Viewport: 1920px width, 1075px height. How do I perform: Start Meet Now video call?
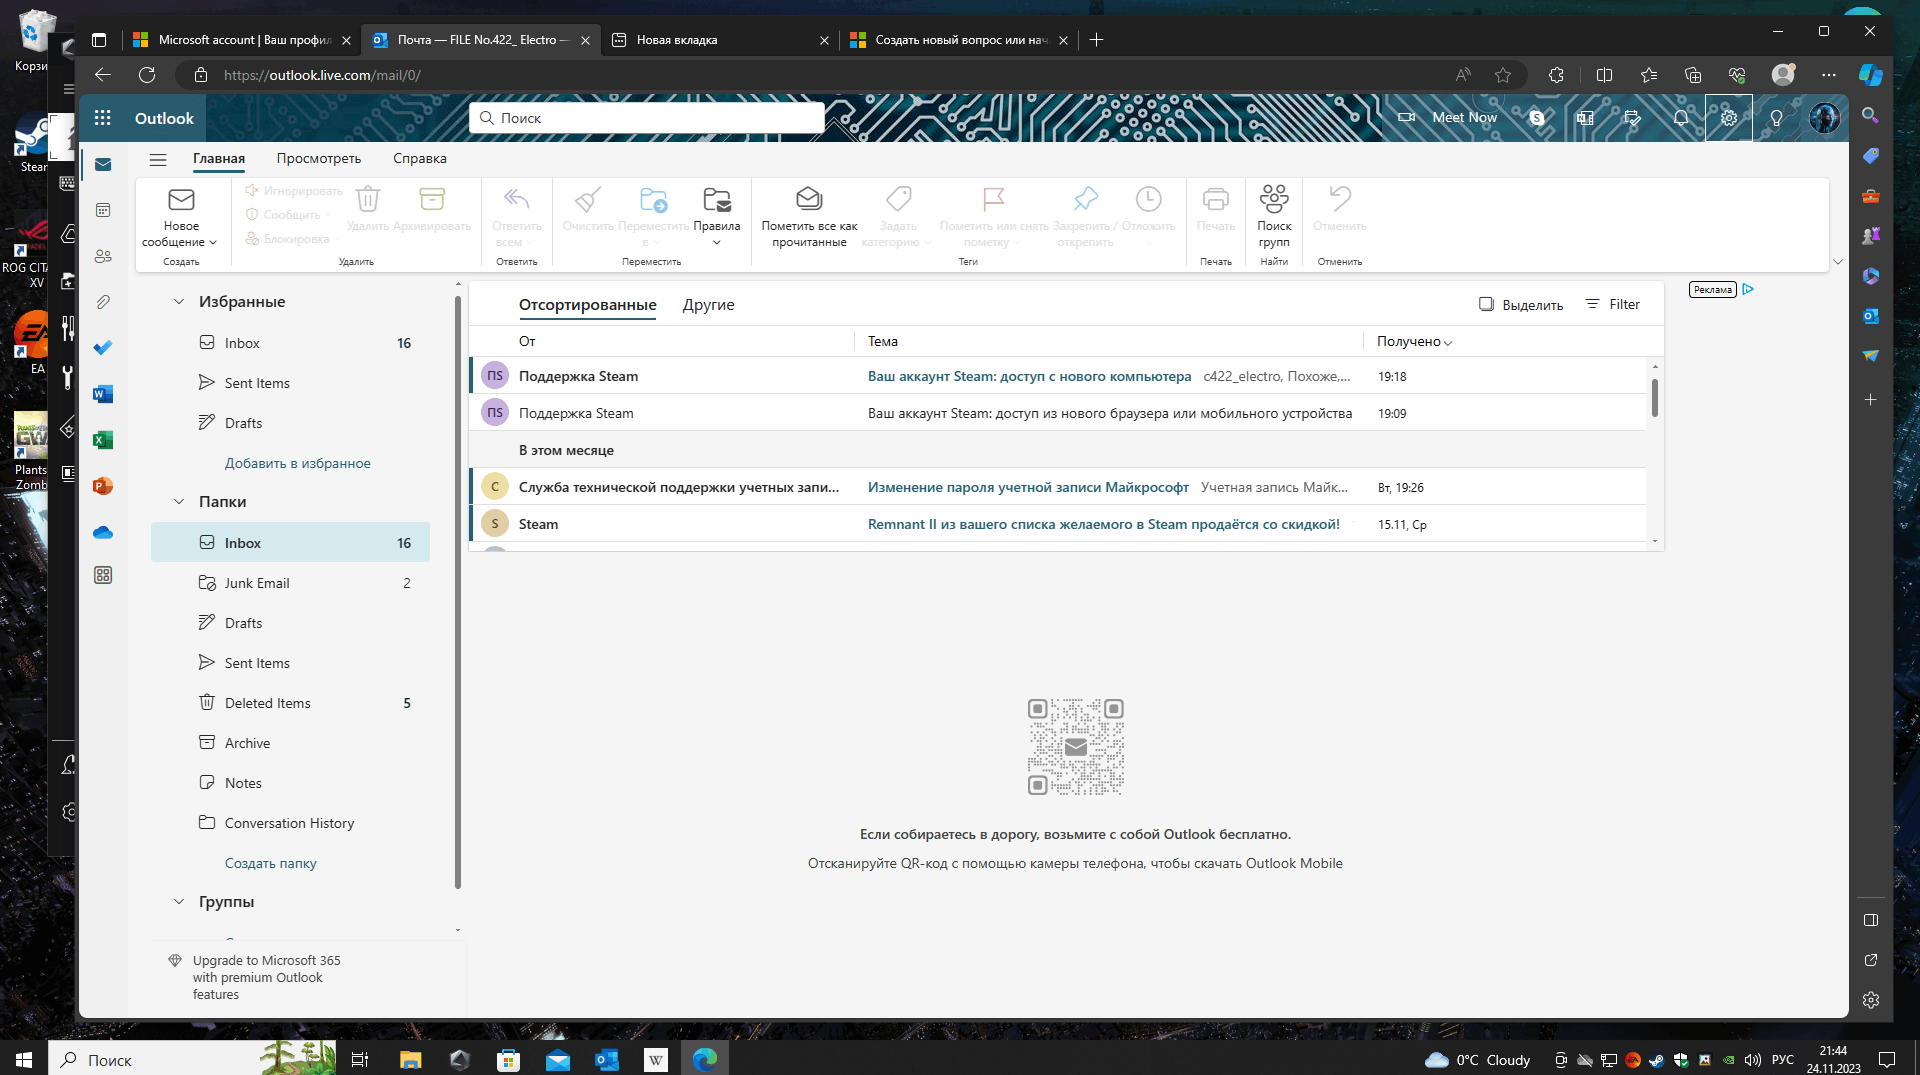[x=1448, y=118]
